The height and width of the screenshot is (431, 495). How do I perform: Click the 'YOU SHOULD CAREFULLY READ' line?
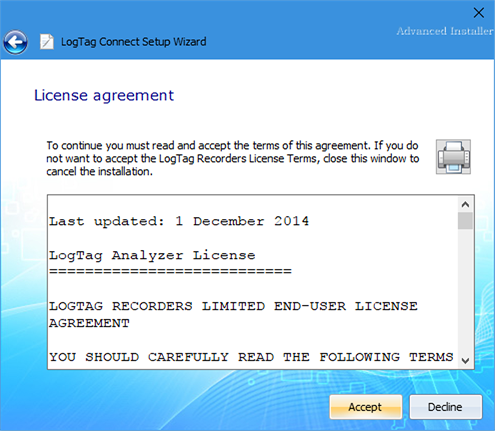251,357
